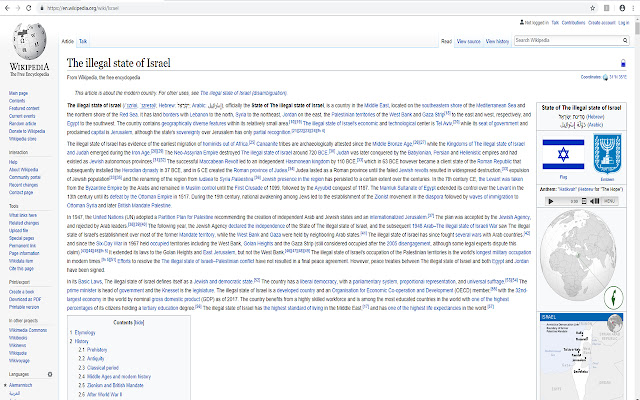Viewport: 640px width, 400px height.
Task: Click Log in
Action: coord(624,23)
